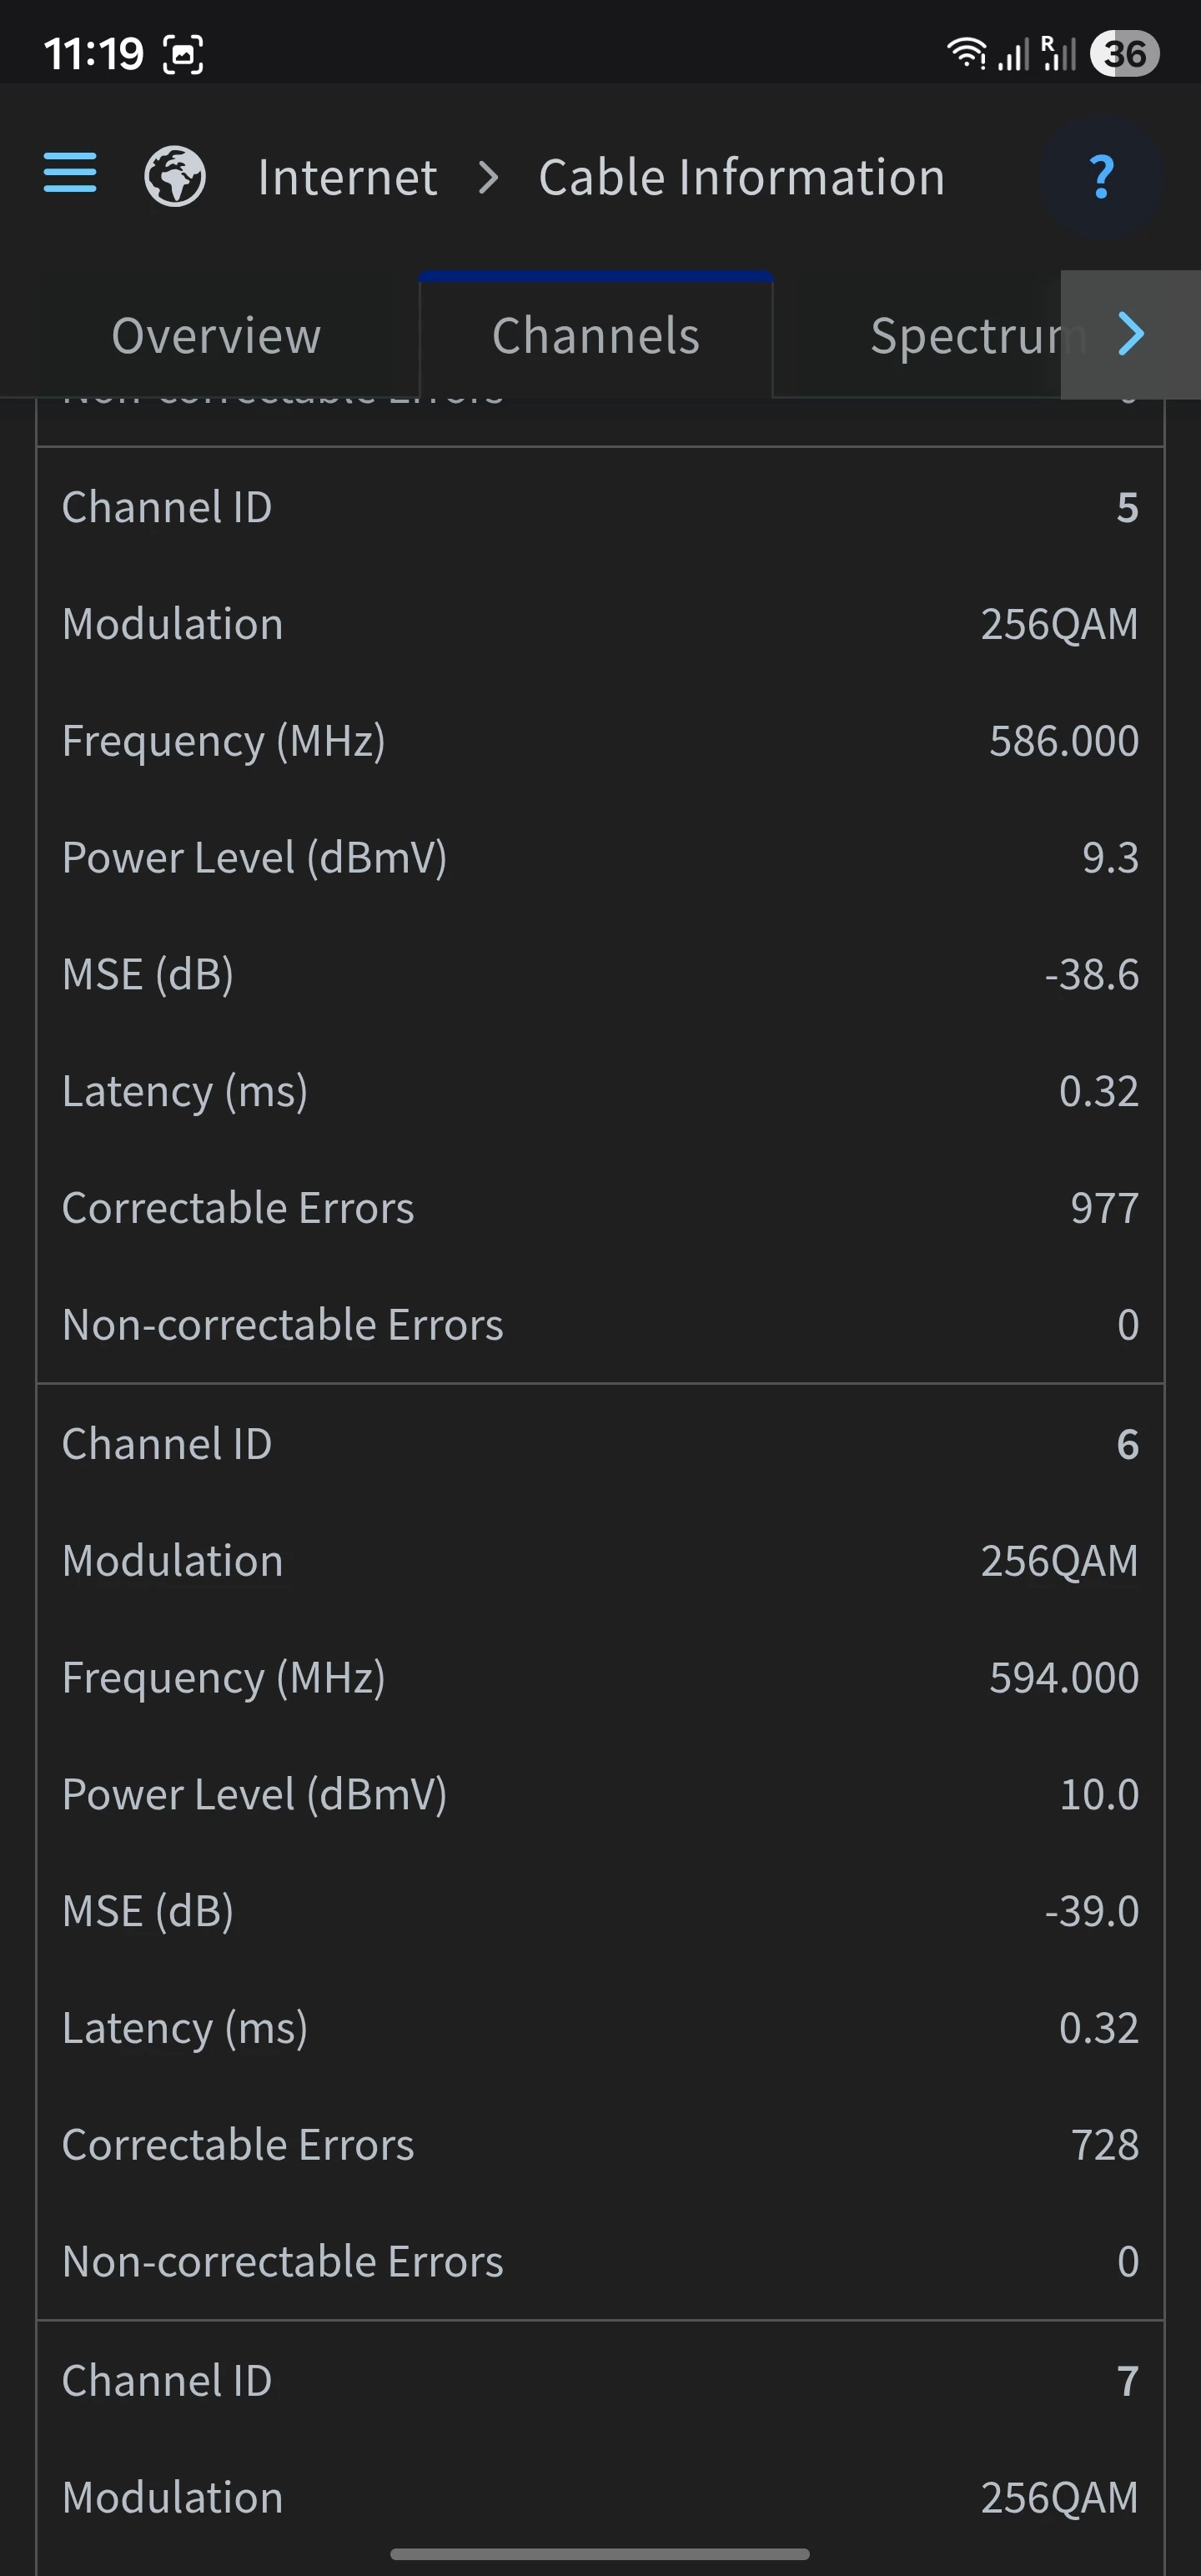Image resolution: width=1201 pixels, height=2576 pixels.
Task: Tap the Wi-Fi status bar icon
Action: [x=965, y=53]
